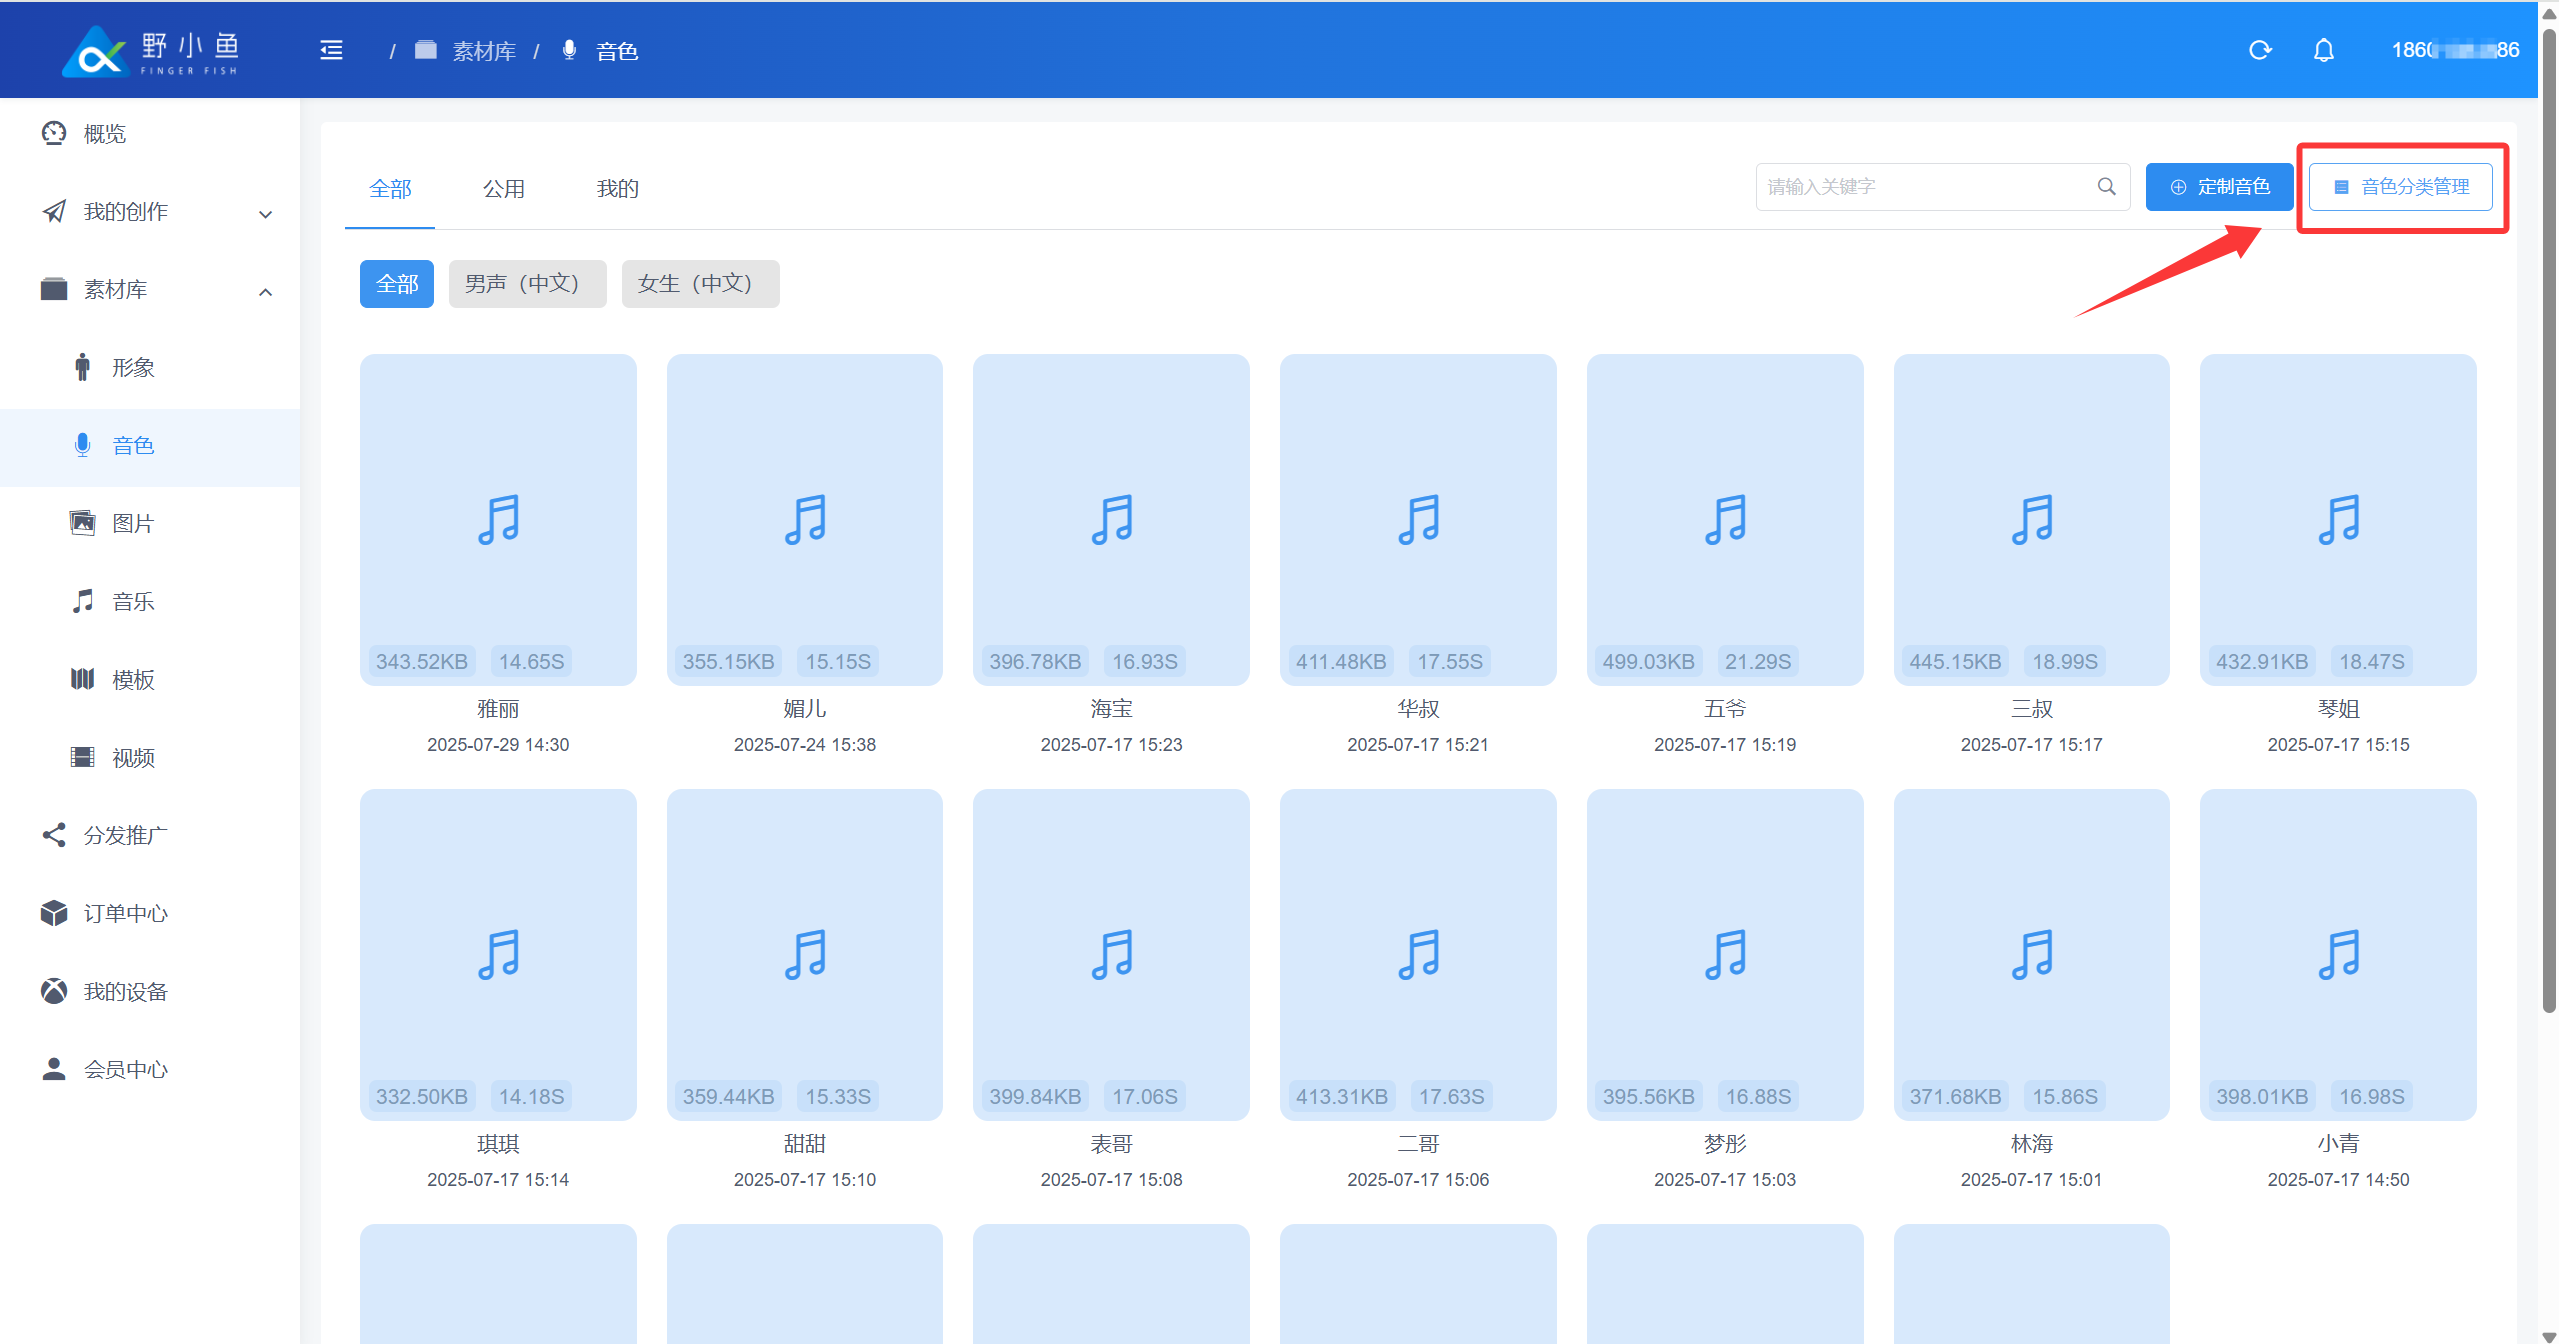Open 我的设备 devices page
This screenshot has width=2559, height=1344.
click(x=125, y=992)
